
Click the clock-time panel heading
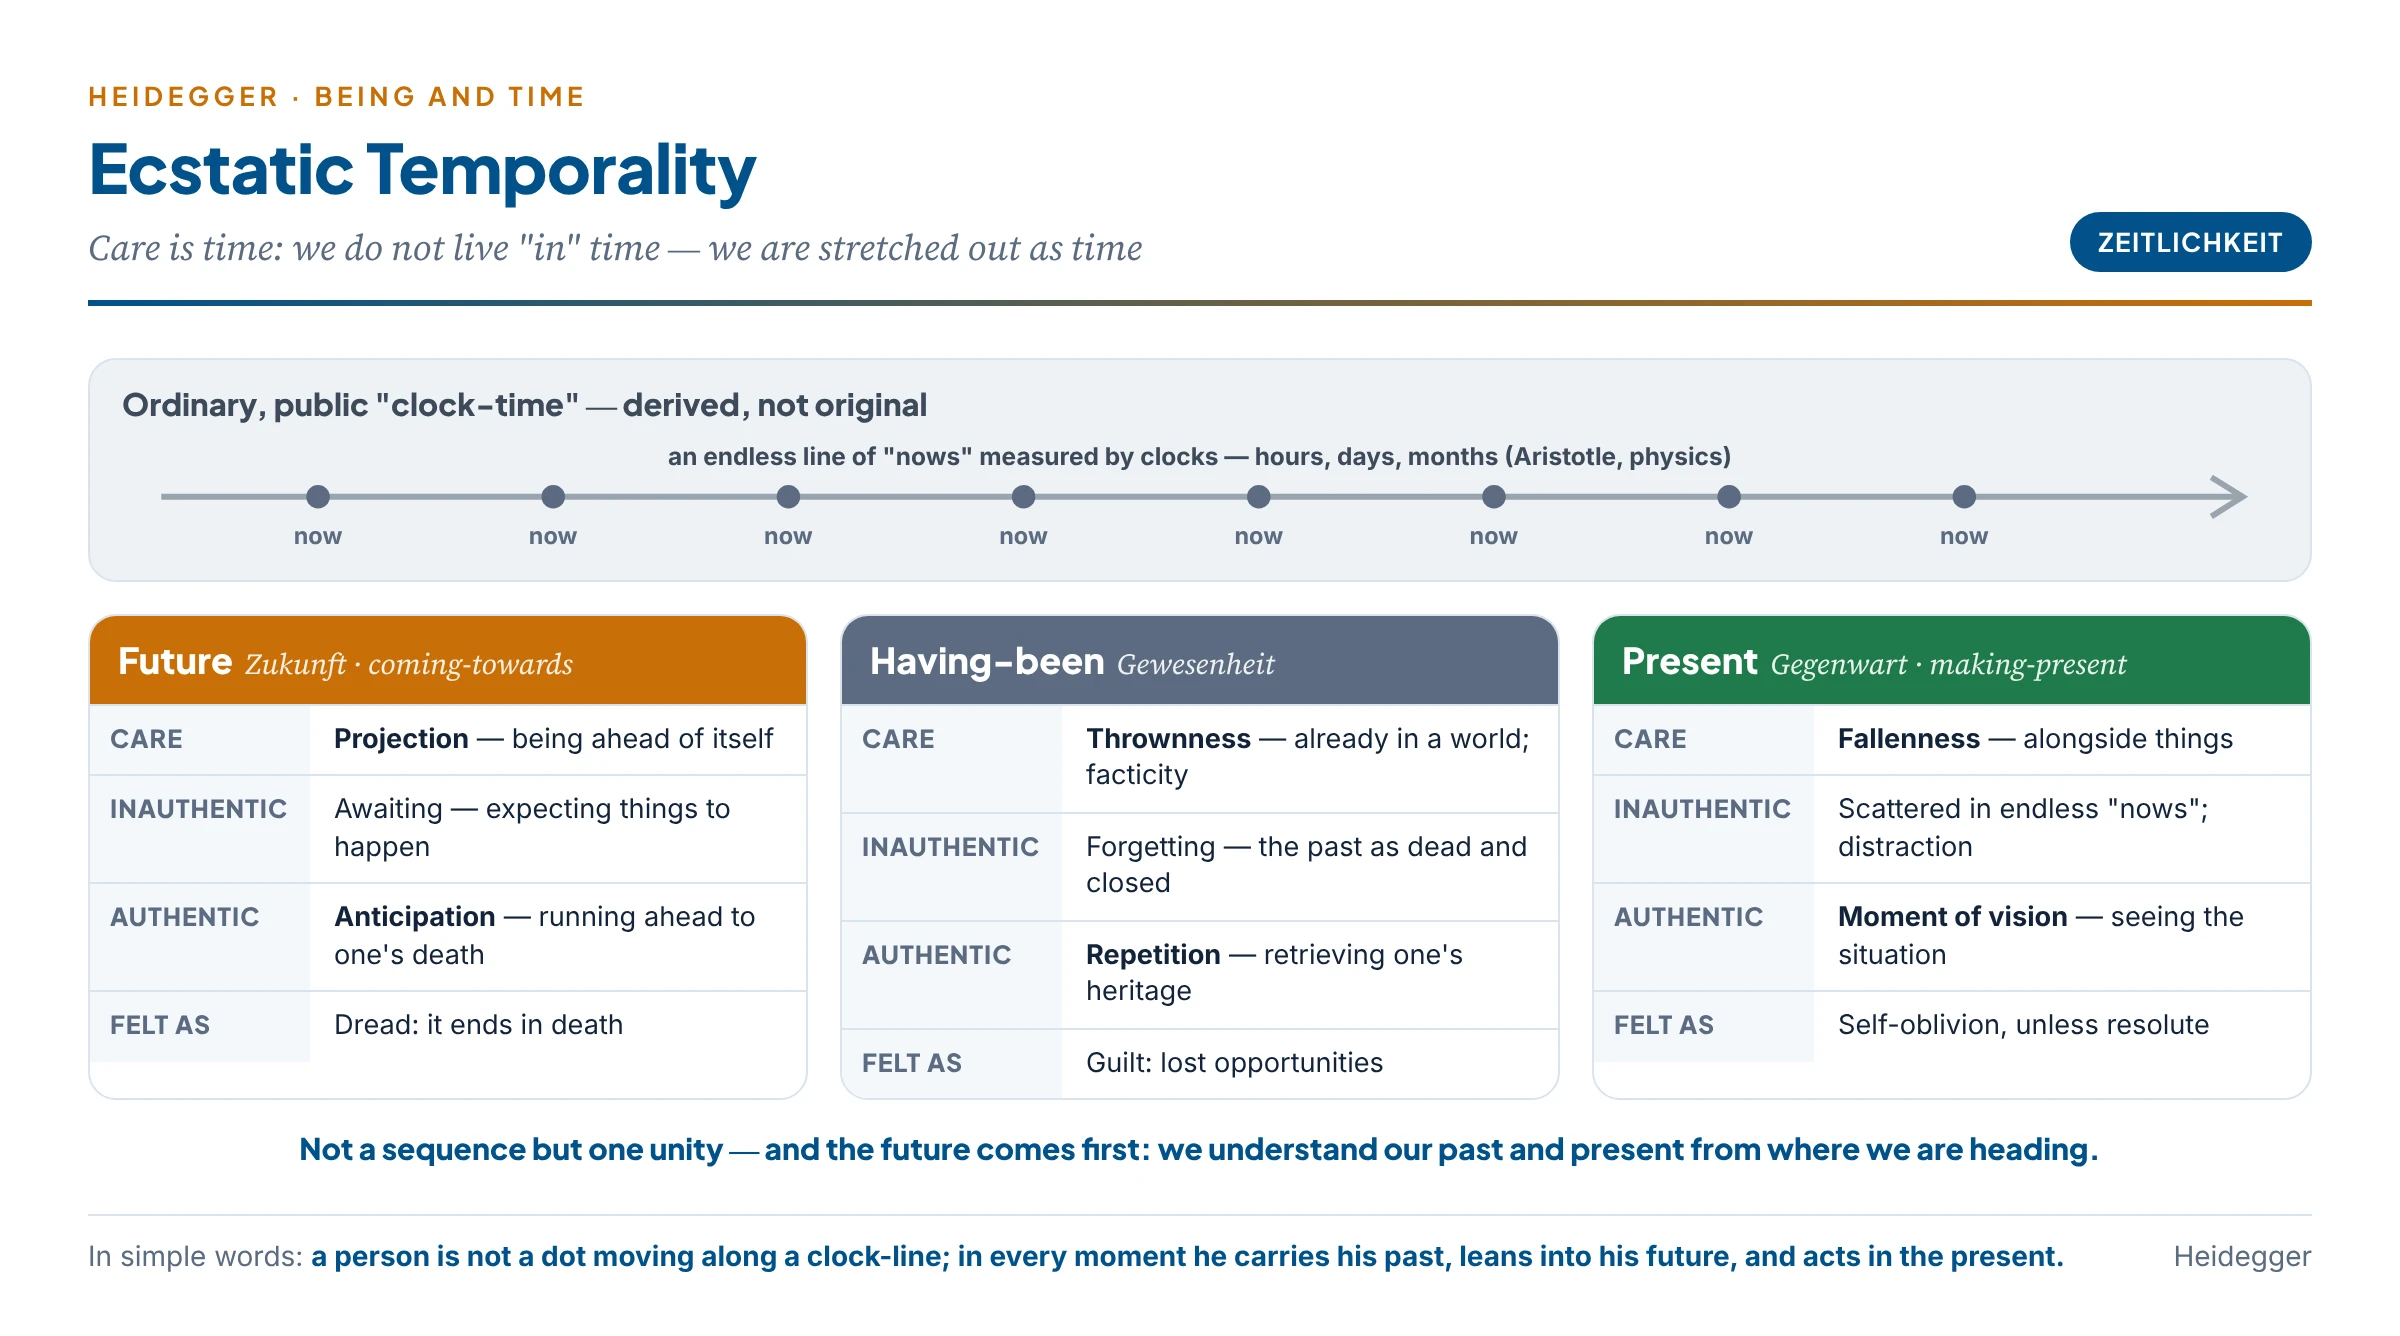coord(524,405)
